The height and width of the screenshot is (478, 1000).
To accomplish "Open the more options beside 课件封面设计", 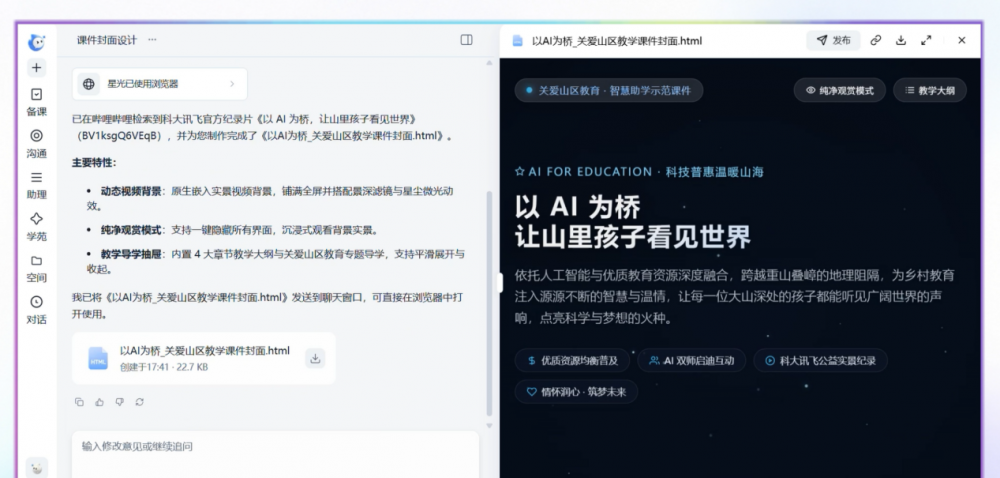I will tap(152, 40).
